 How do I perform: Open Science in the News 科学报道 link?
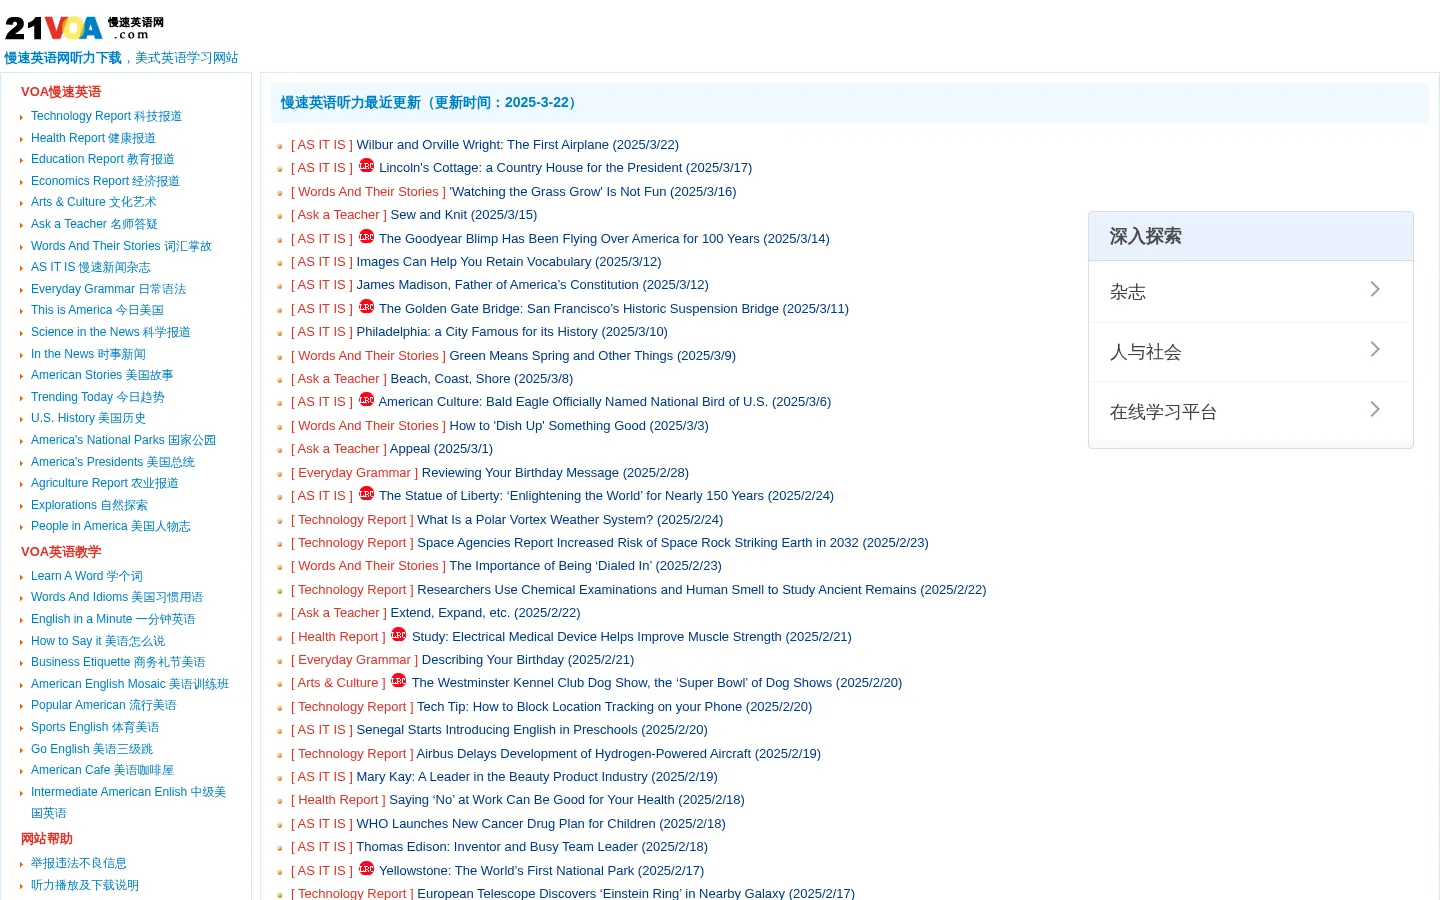pos(110,332)
